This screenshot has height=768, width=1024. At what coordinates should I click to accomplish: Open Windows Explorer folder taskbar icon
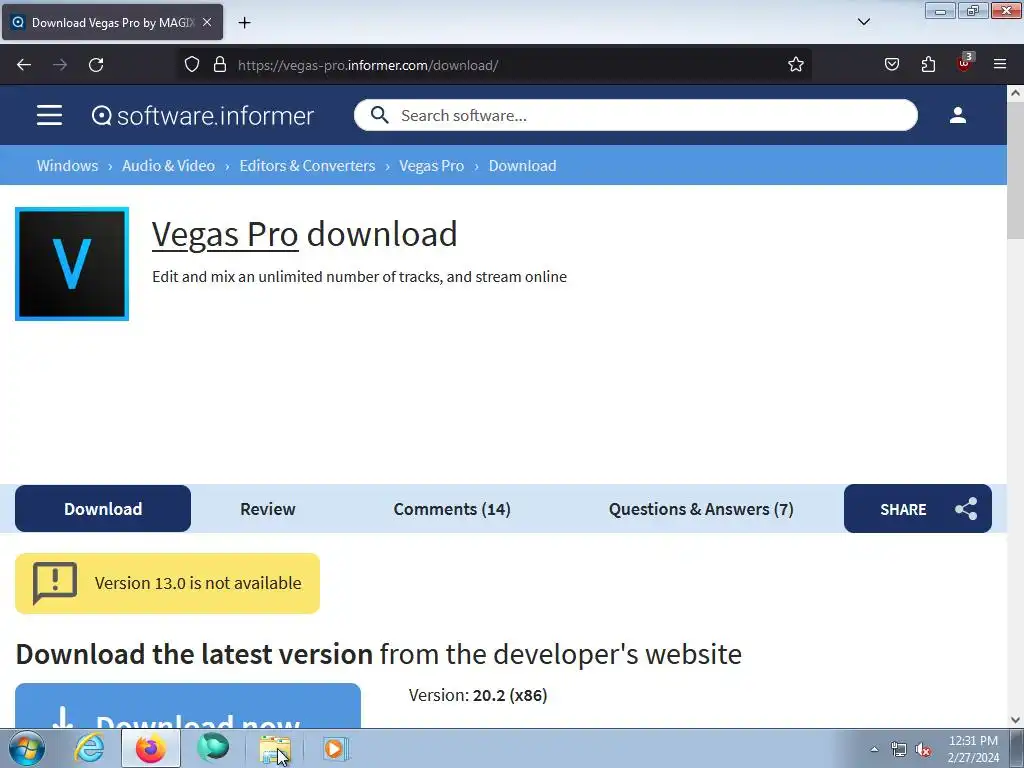coord(275,748)
